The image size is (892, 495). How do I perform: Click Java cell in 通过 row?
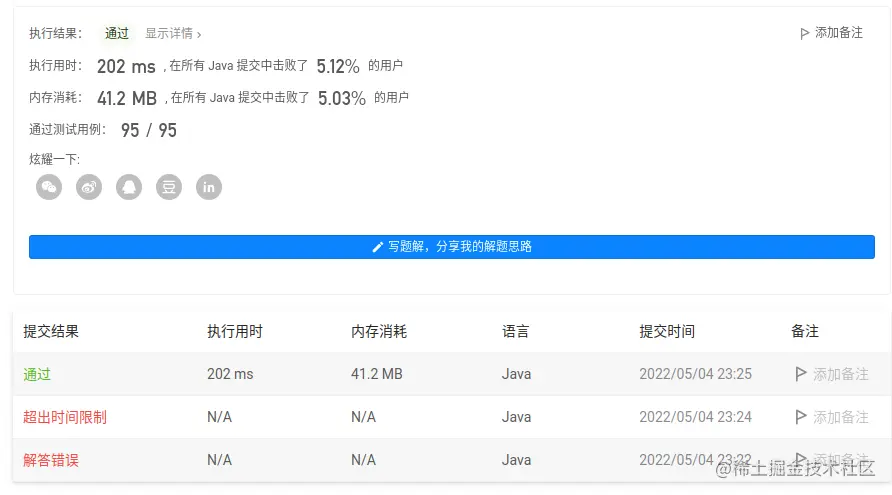pos(517,374)
